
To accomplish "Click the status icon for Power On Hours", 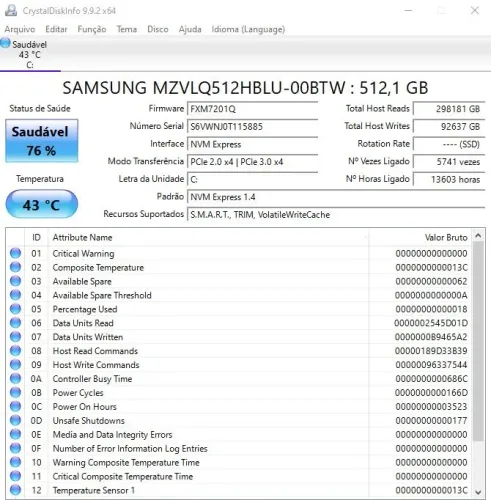I will point(15,407).
